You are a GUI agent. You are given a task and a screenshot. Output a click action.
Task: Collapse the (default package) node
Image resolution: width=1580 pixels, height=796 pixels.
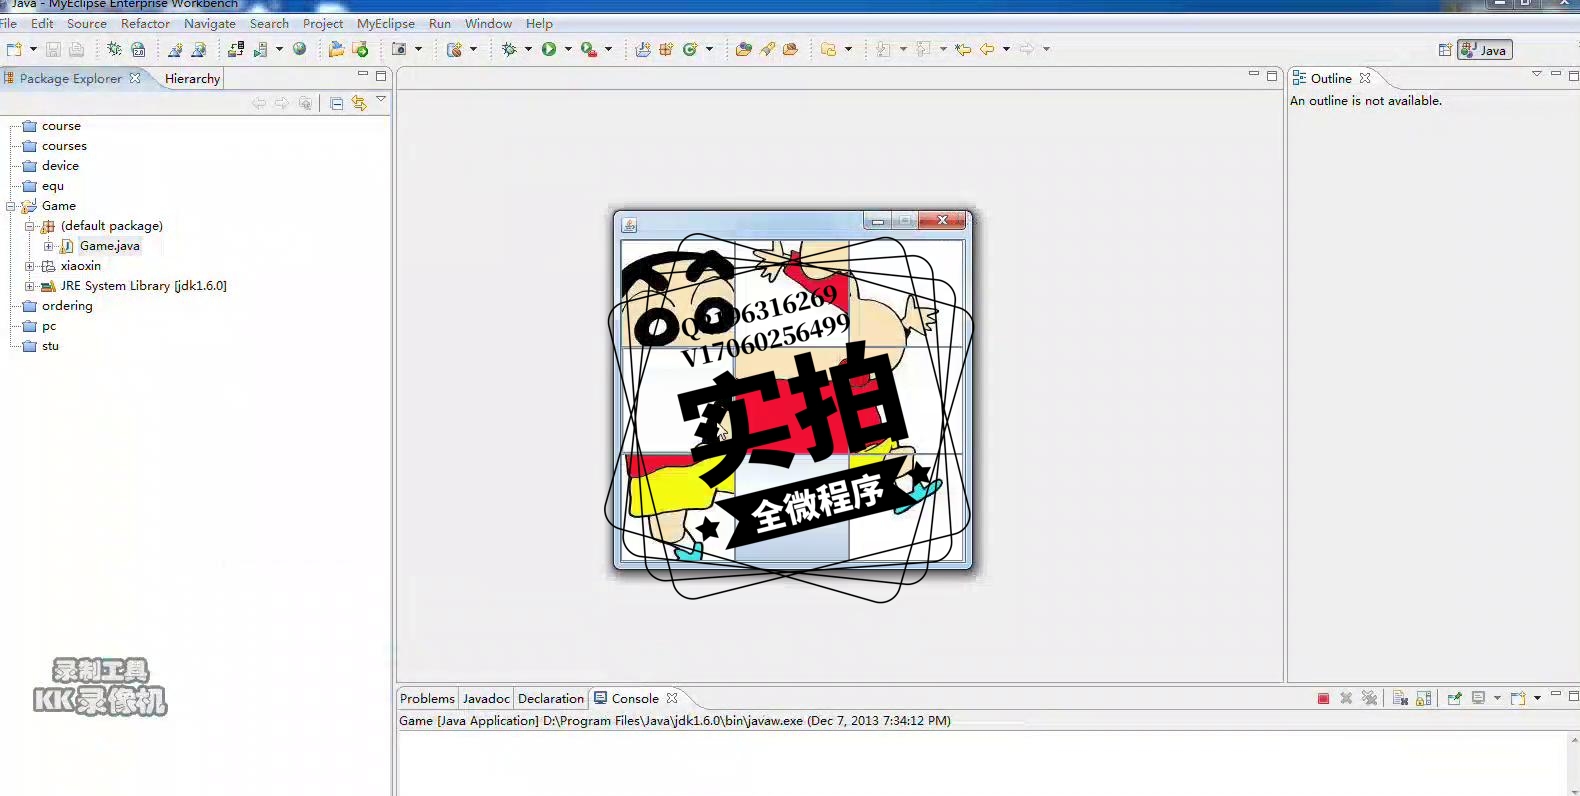pyautogui.click(x=30, y=226)
